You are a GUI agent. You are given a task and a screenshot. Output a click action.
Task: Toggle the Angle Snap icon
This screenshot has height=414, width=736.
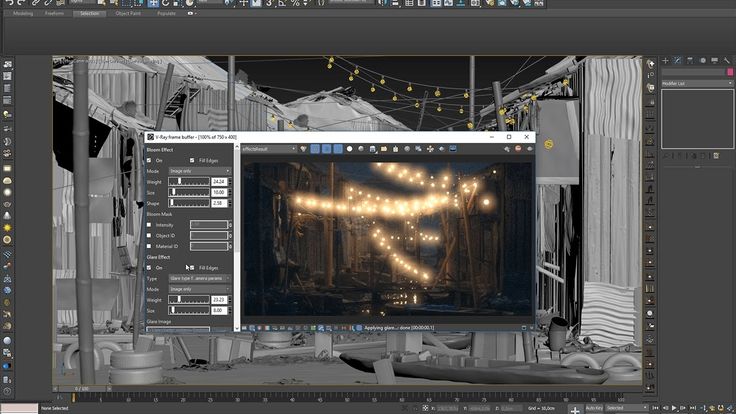[282, 3]
